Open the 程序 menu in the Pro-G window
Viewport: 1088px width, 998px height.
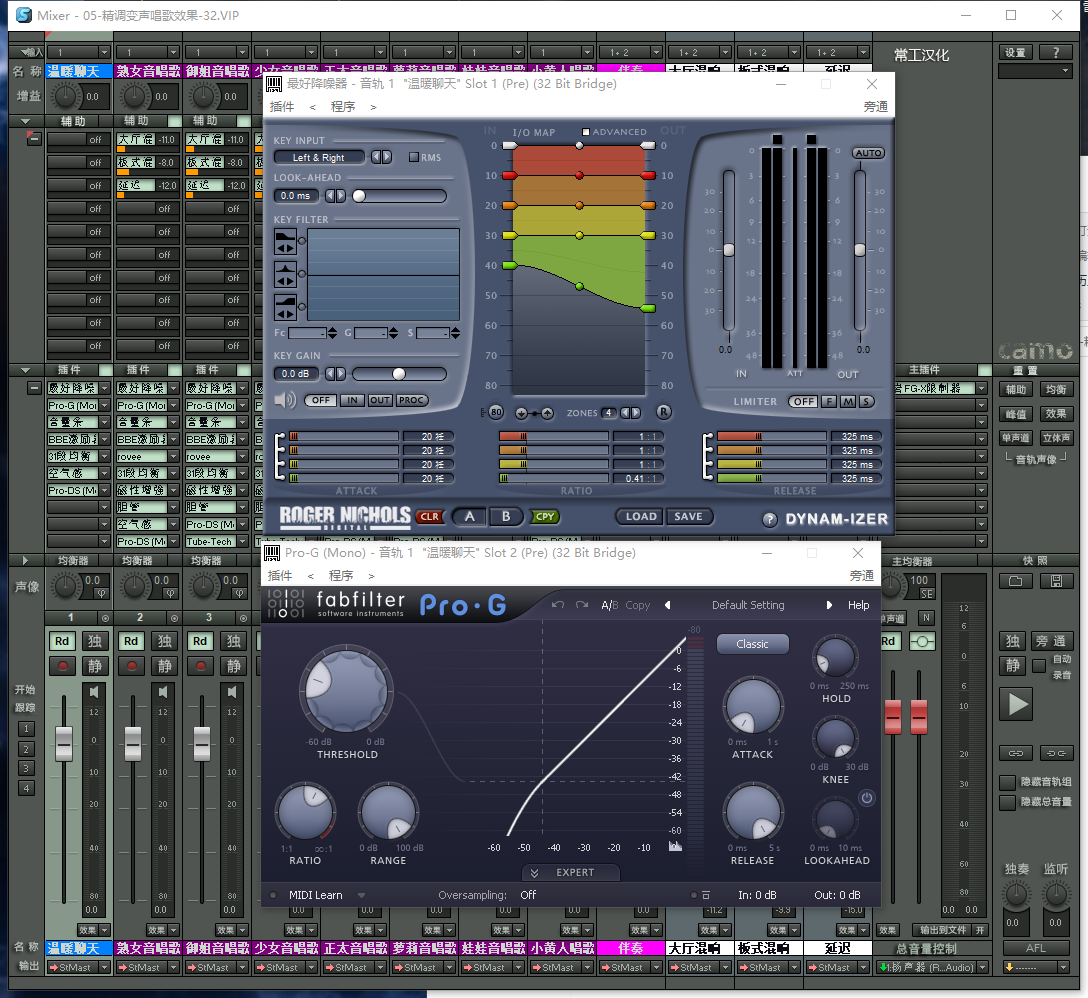pos(341,576)
